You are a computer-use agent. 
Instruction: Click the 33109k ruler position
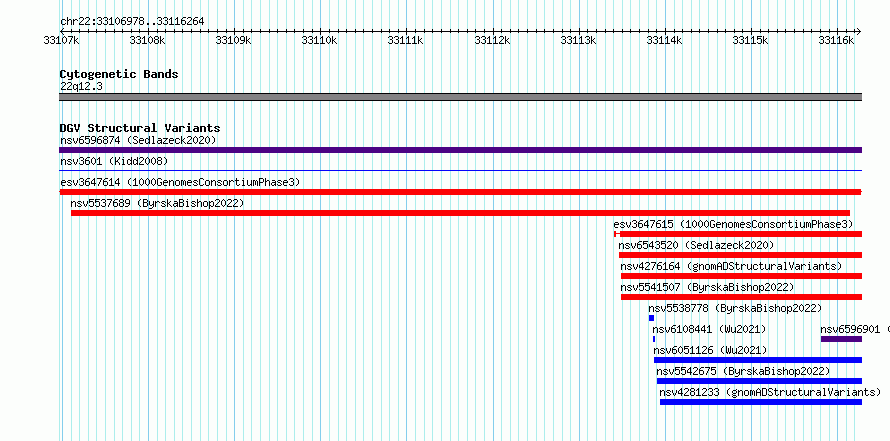(233, 40)
